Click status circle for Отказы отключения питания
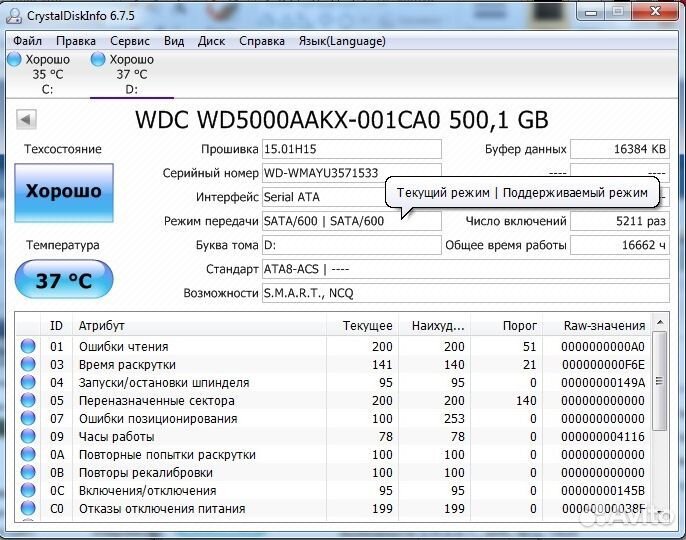Image resolution: width=686 pixels, height=540 pixels. 28,508
